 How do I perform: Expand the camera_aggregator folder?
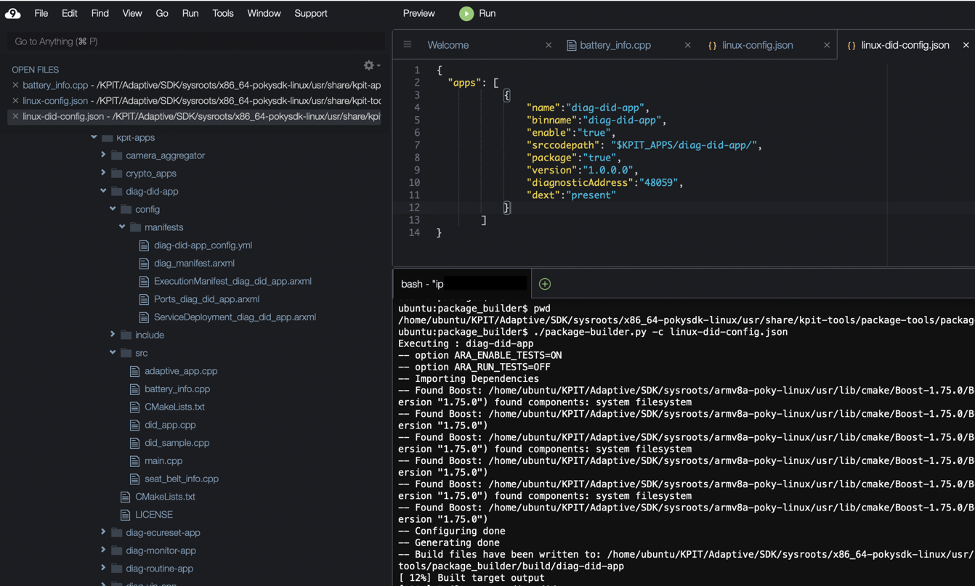coord(103,155)
